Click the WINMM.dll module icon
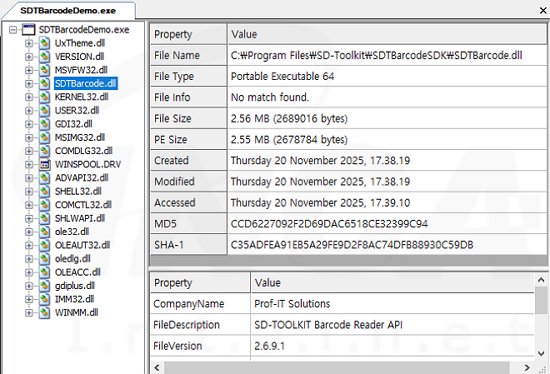The height and width of the screenshot is (374, 550). coord(44,313)
